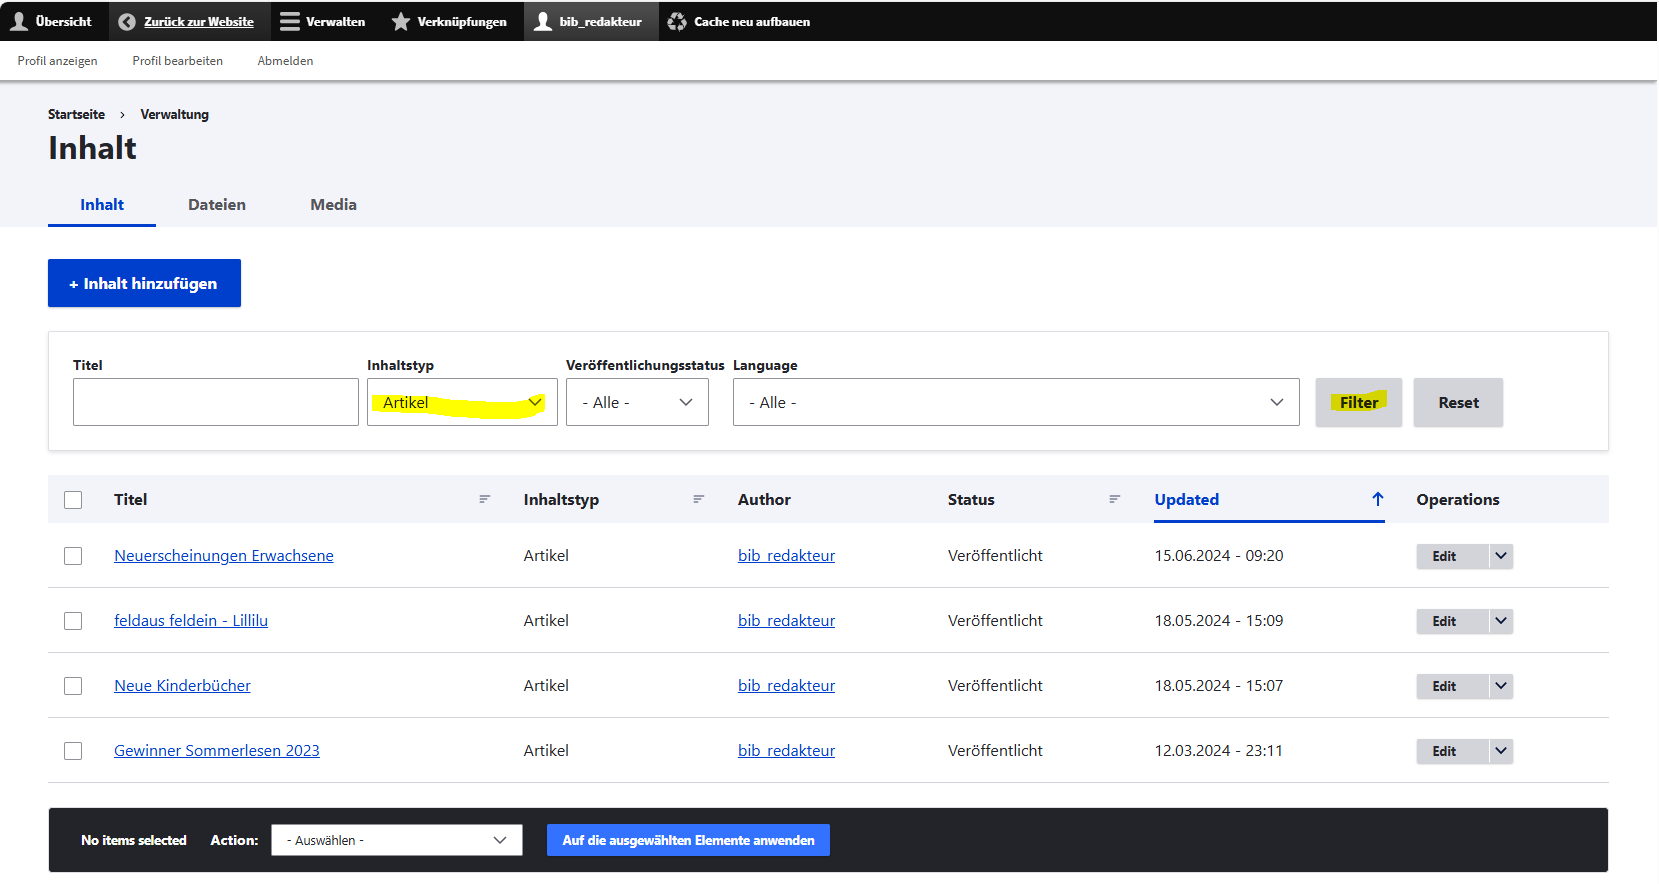The image size is (1659, 884).
Task: Open the Gewinner Sommerlesen 2023 link
Action: (x=217, y=751)
